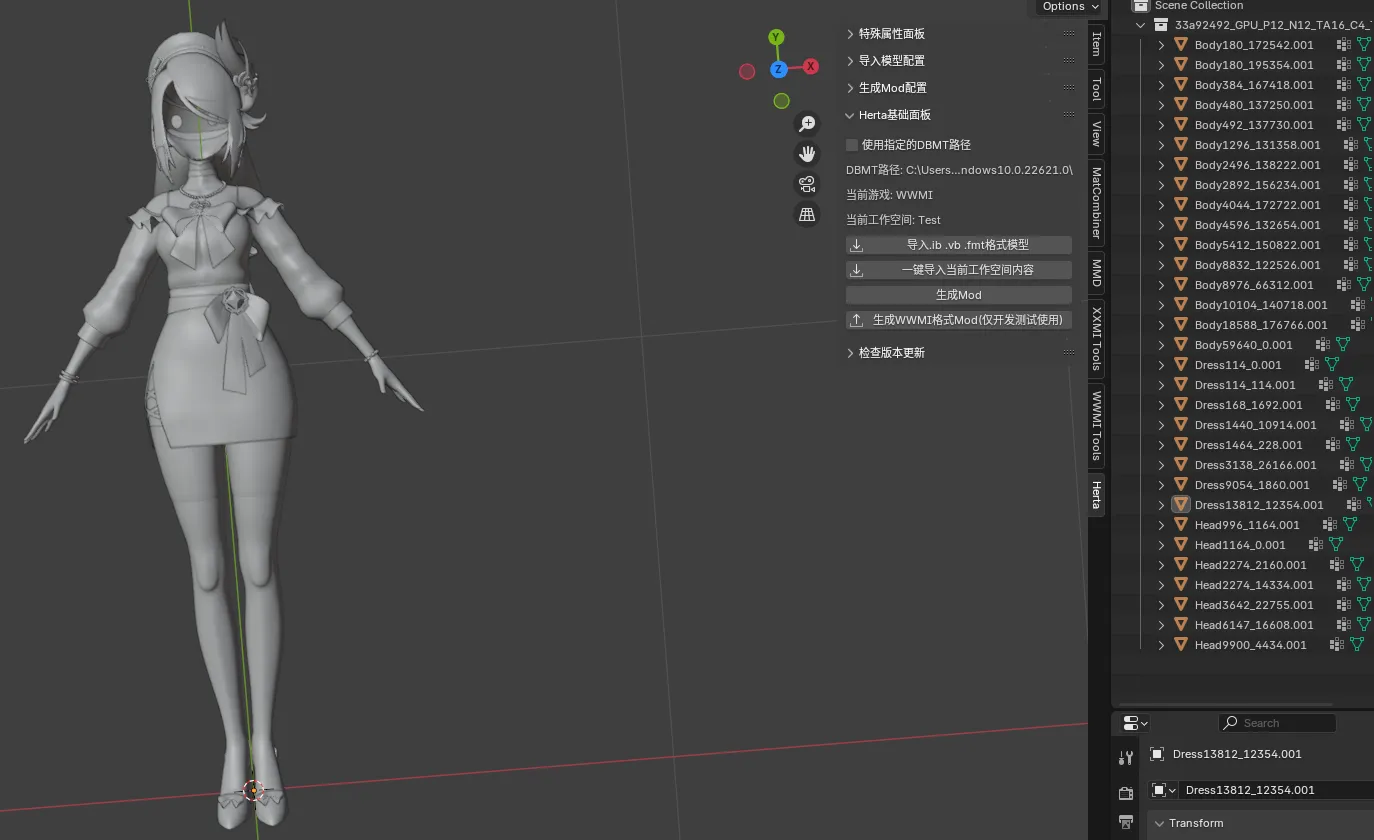
Task: Expand the Head2274_2160.001 tree row
Action: (x=1161, y=565)
